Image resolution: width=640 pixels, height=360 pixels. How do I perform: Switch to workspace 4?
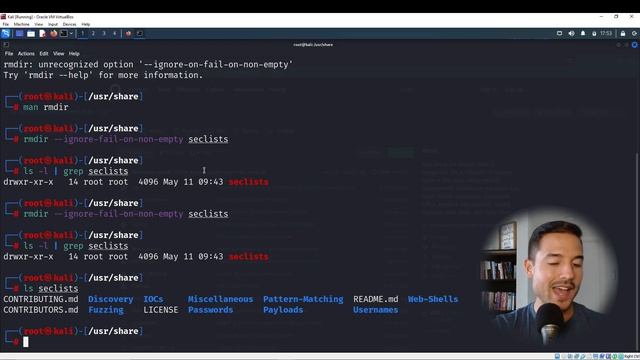[114, 33]
